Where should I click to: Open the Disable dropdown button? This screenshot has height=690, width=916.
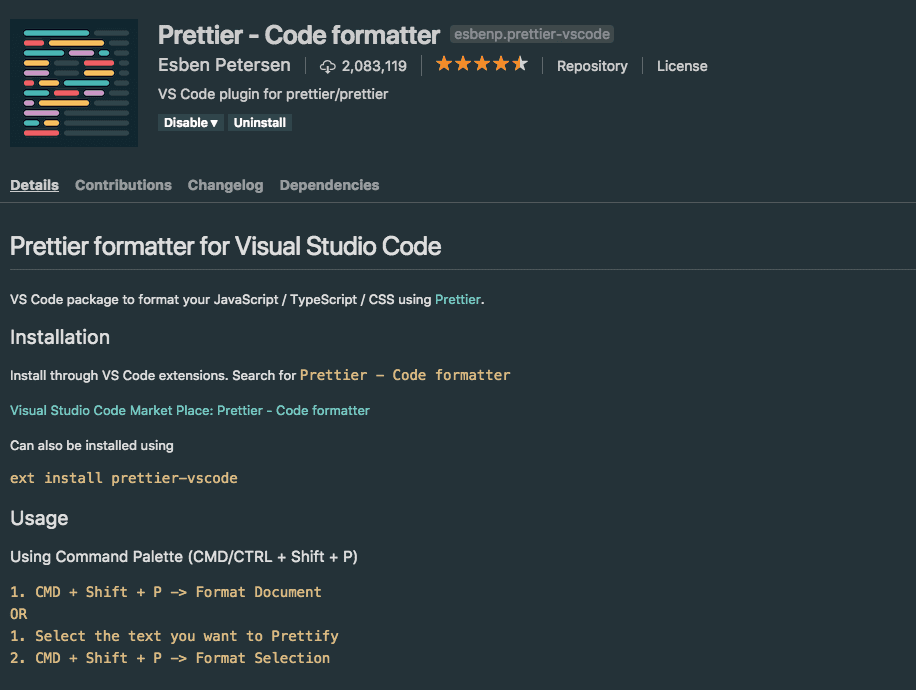point(190,123)
